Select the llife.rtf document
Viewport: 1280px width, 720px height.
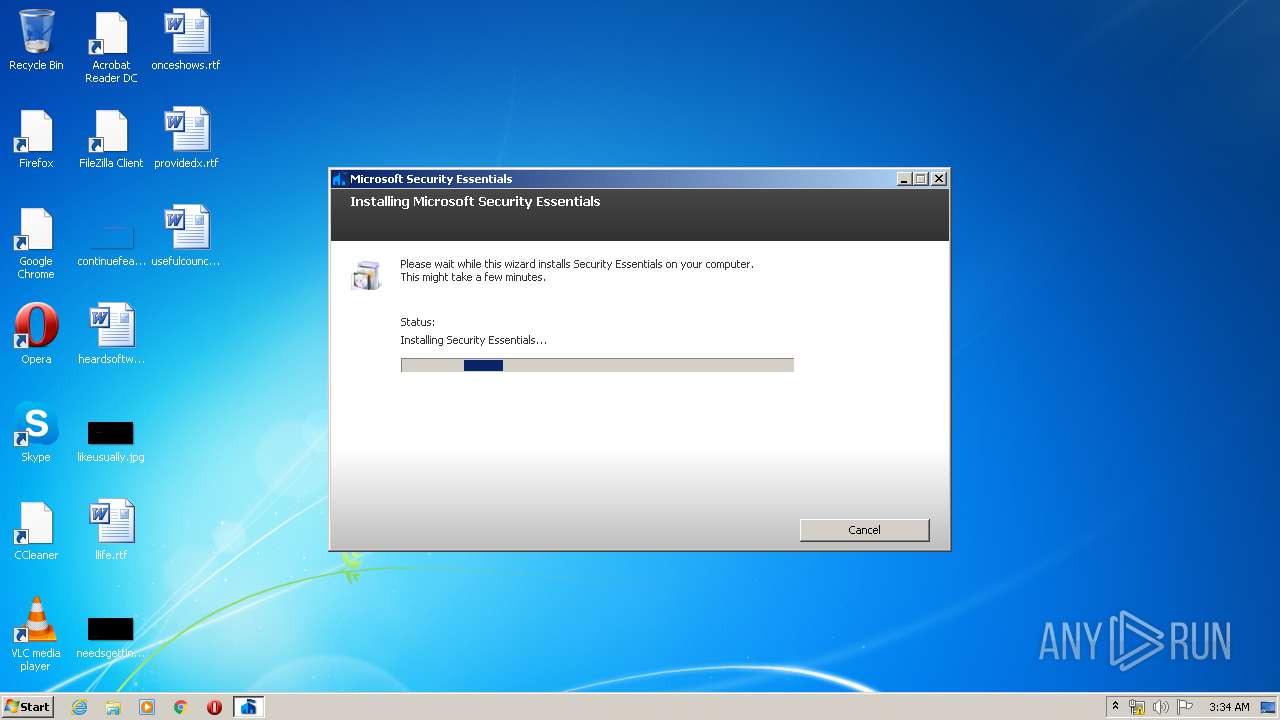111,530
